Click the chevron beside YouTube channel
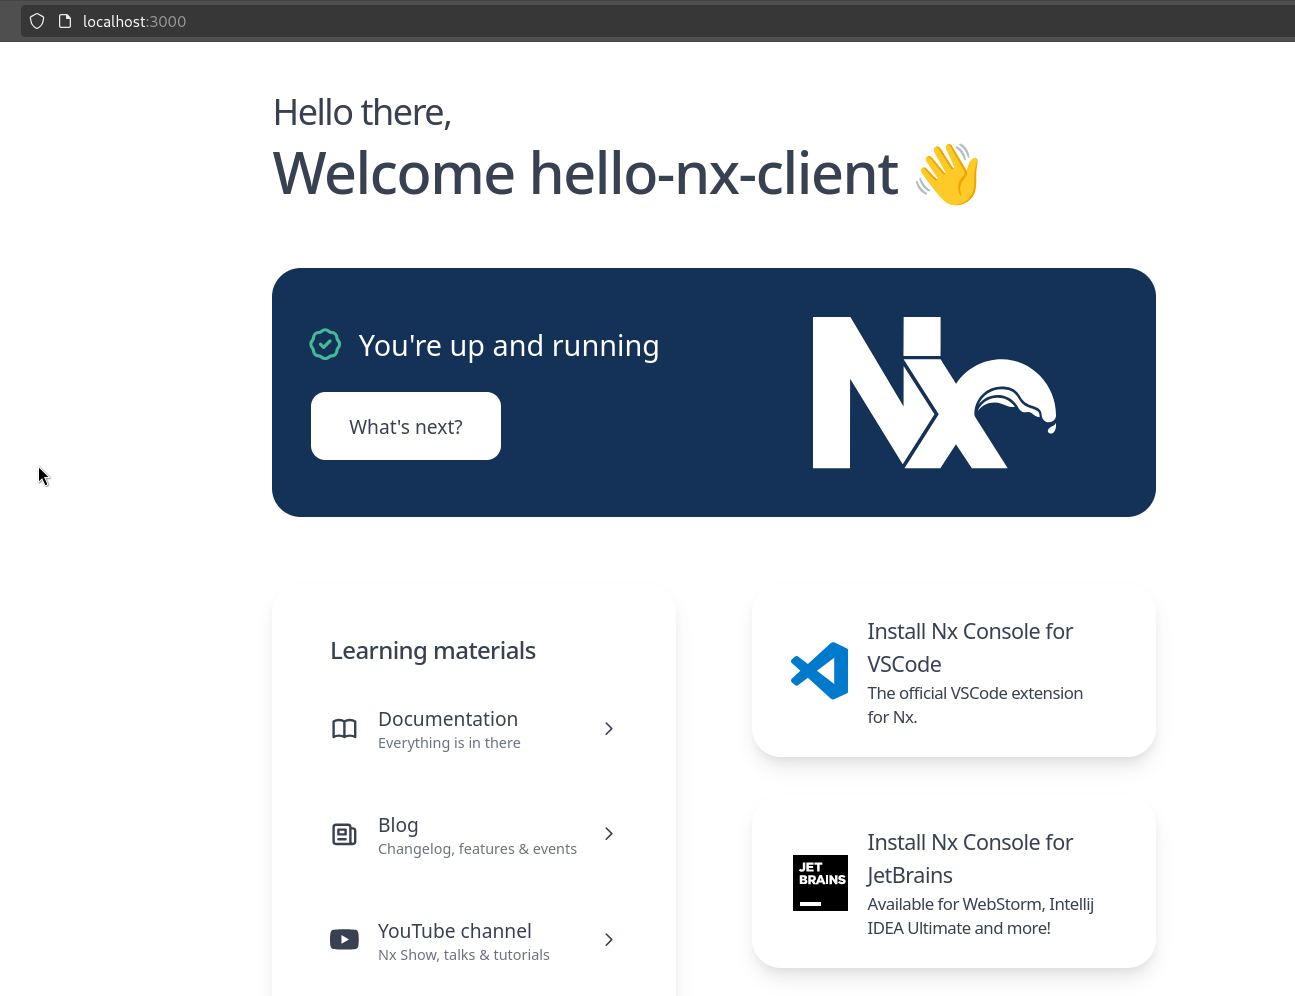Viewport: 1295px width, 996px height. pos(608,940)
